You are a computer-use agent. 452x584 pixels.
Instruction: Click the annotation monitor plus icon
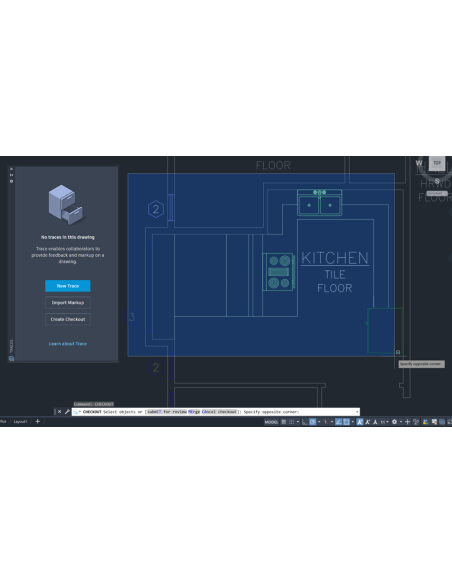tap(408, 422)
